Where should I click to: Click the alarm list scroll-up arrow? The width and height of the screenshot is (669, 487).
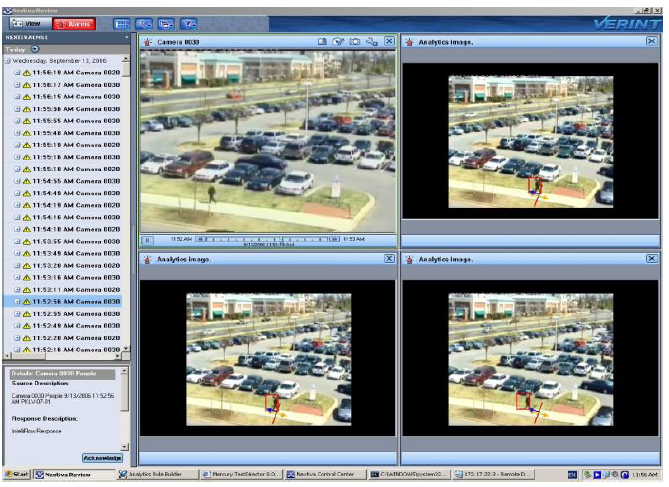pos(126,58)
